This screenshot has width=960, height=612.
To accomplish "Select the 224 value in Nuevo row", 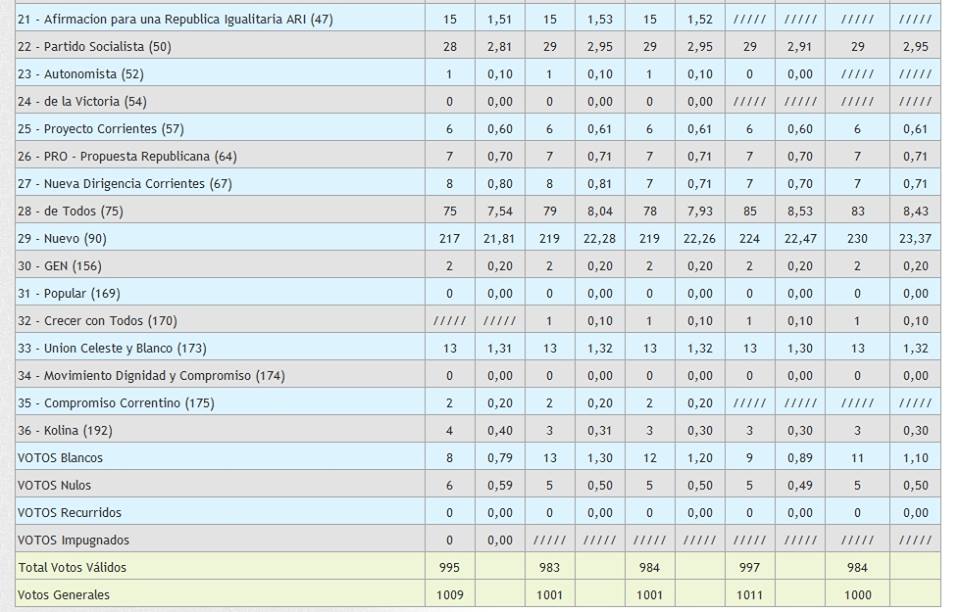I will [x=749, y=239].
